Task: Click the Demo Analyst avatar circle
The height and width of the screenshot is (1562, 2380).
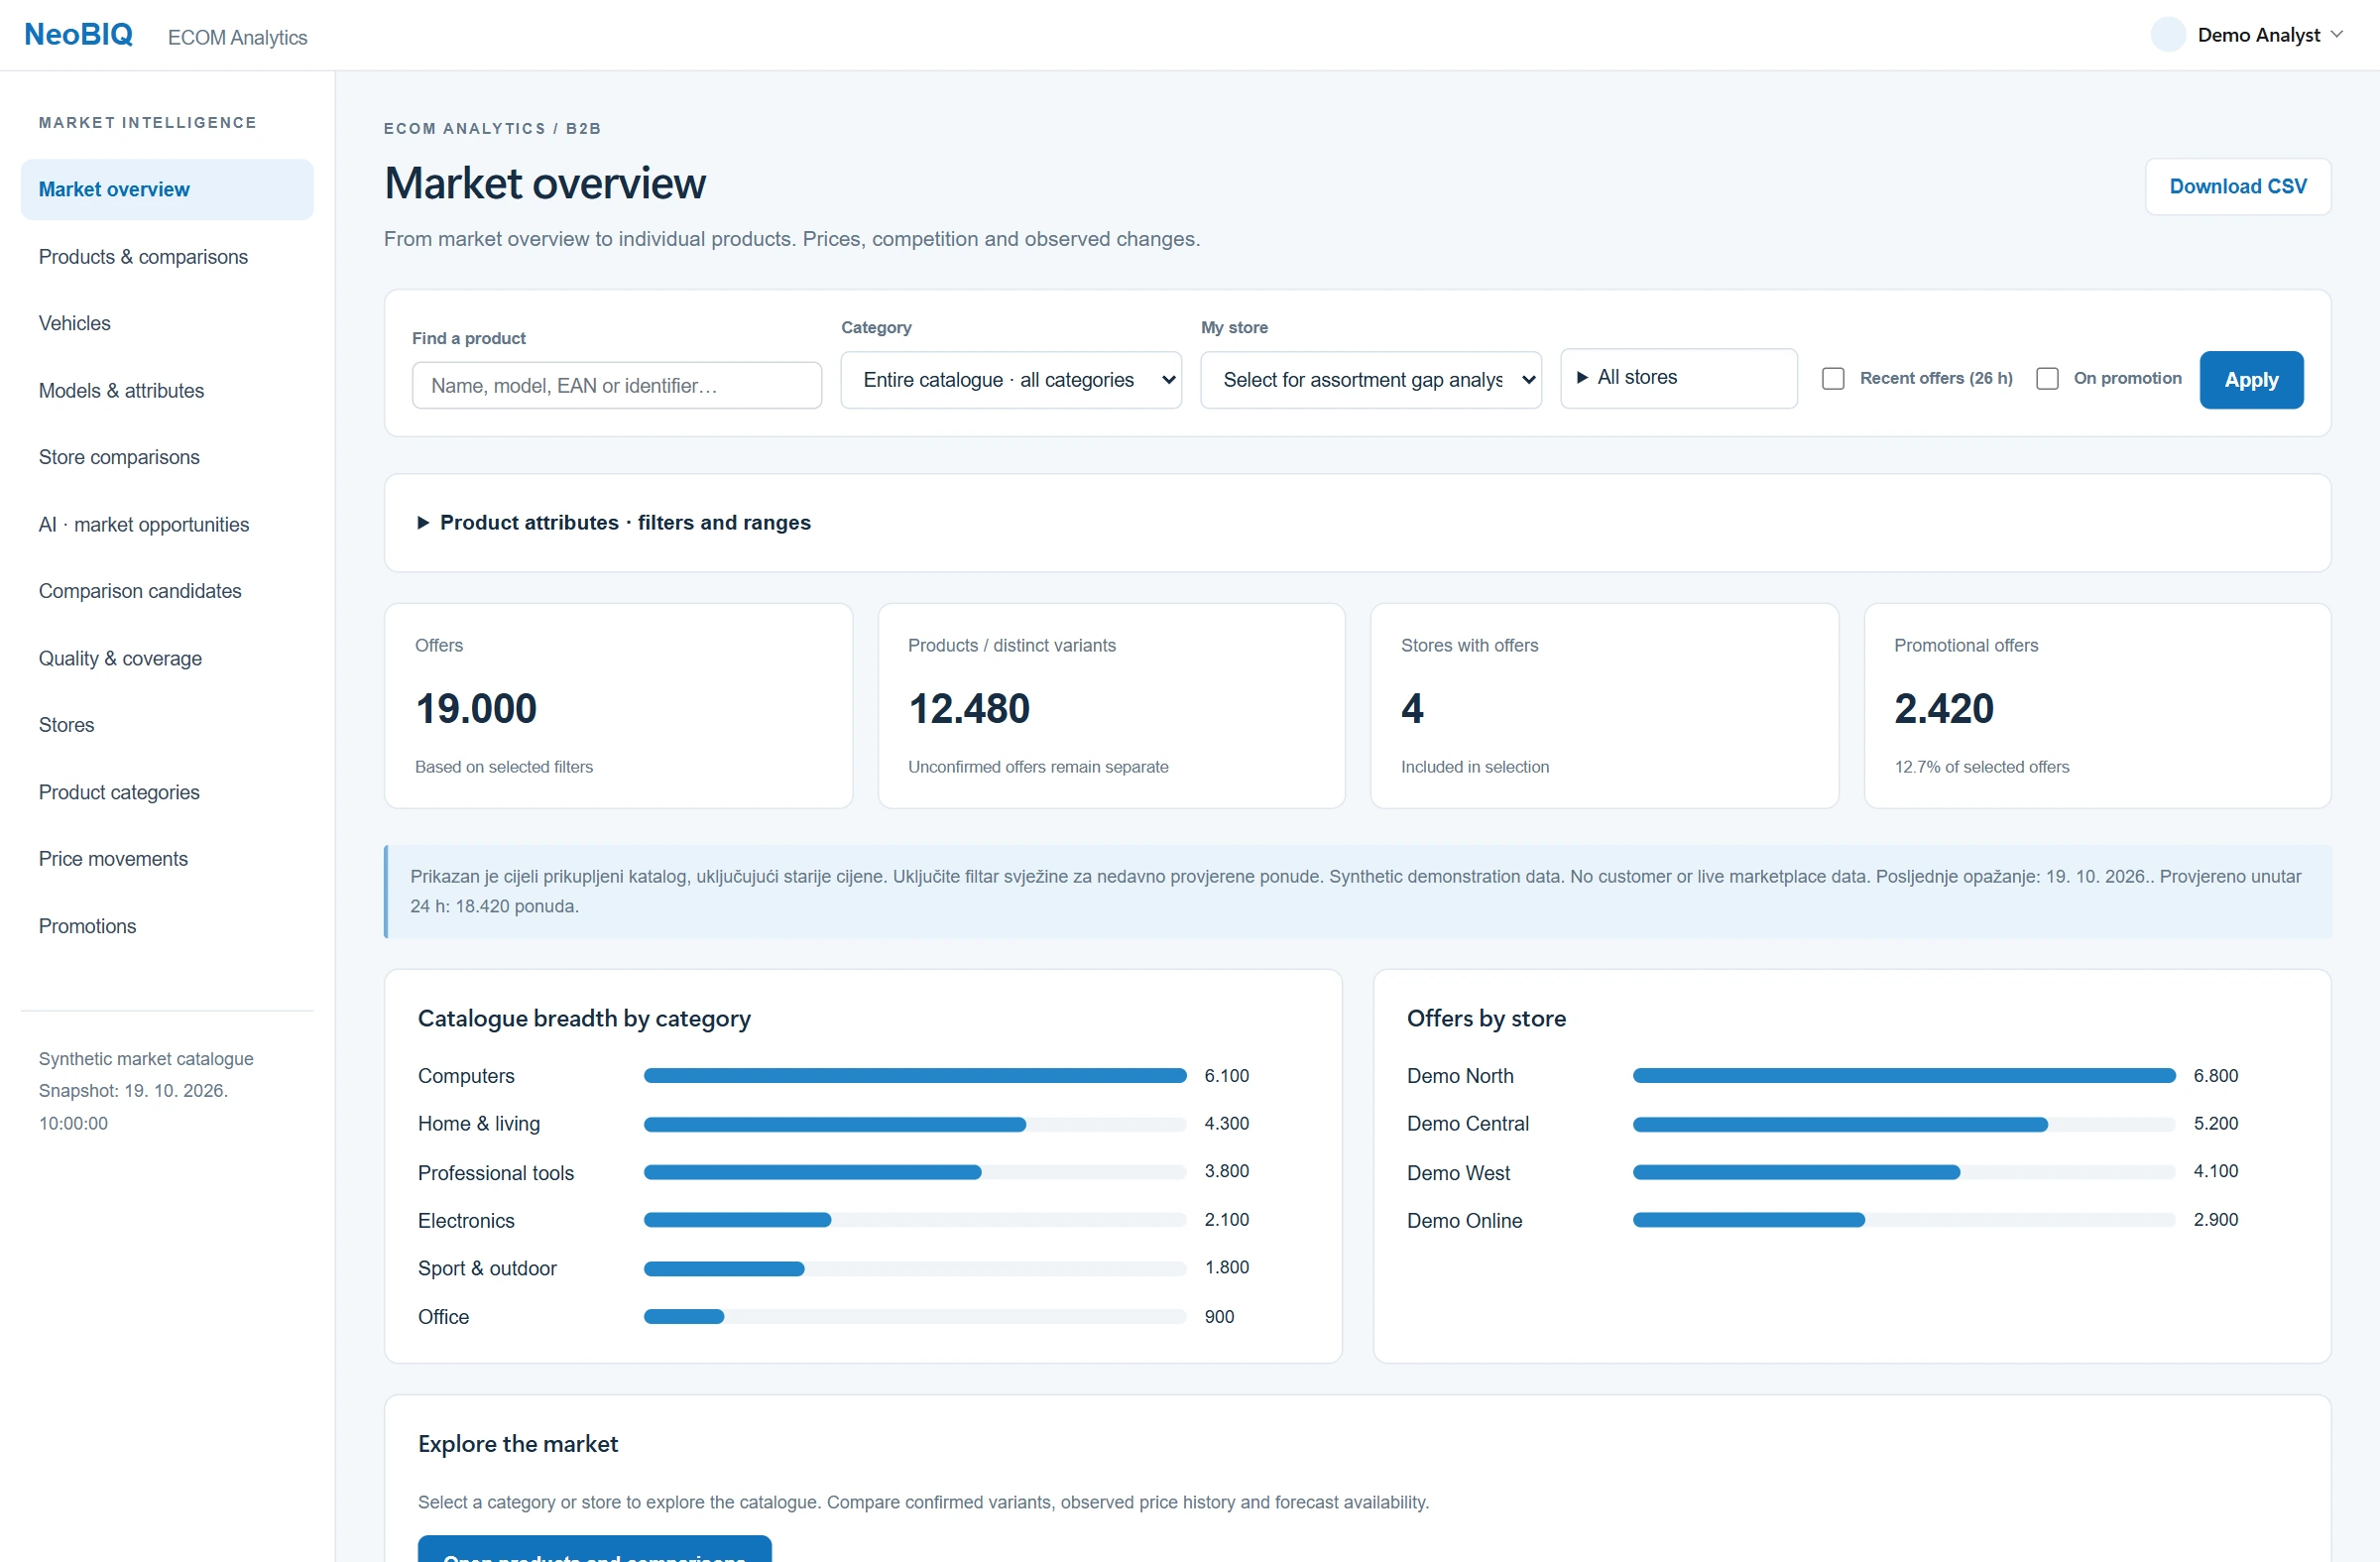Action: coord(2168,34)
